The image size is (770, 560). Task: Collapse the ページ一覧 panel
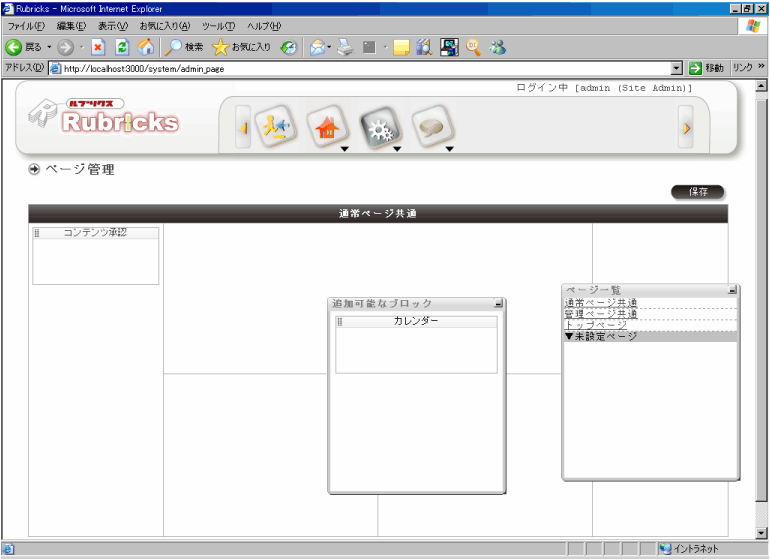[732, 290]
